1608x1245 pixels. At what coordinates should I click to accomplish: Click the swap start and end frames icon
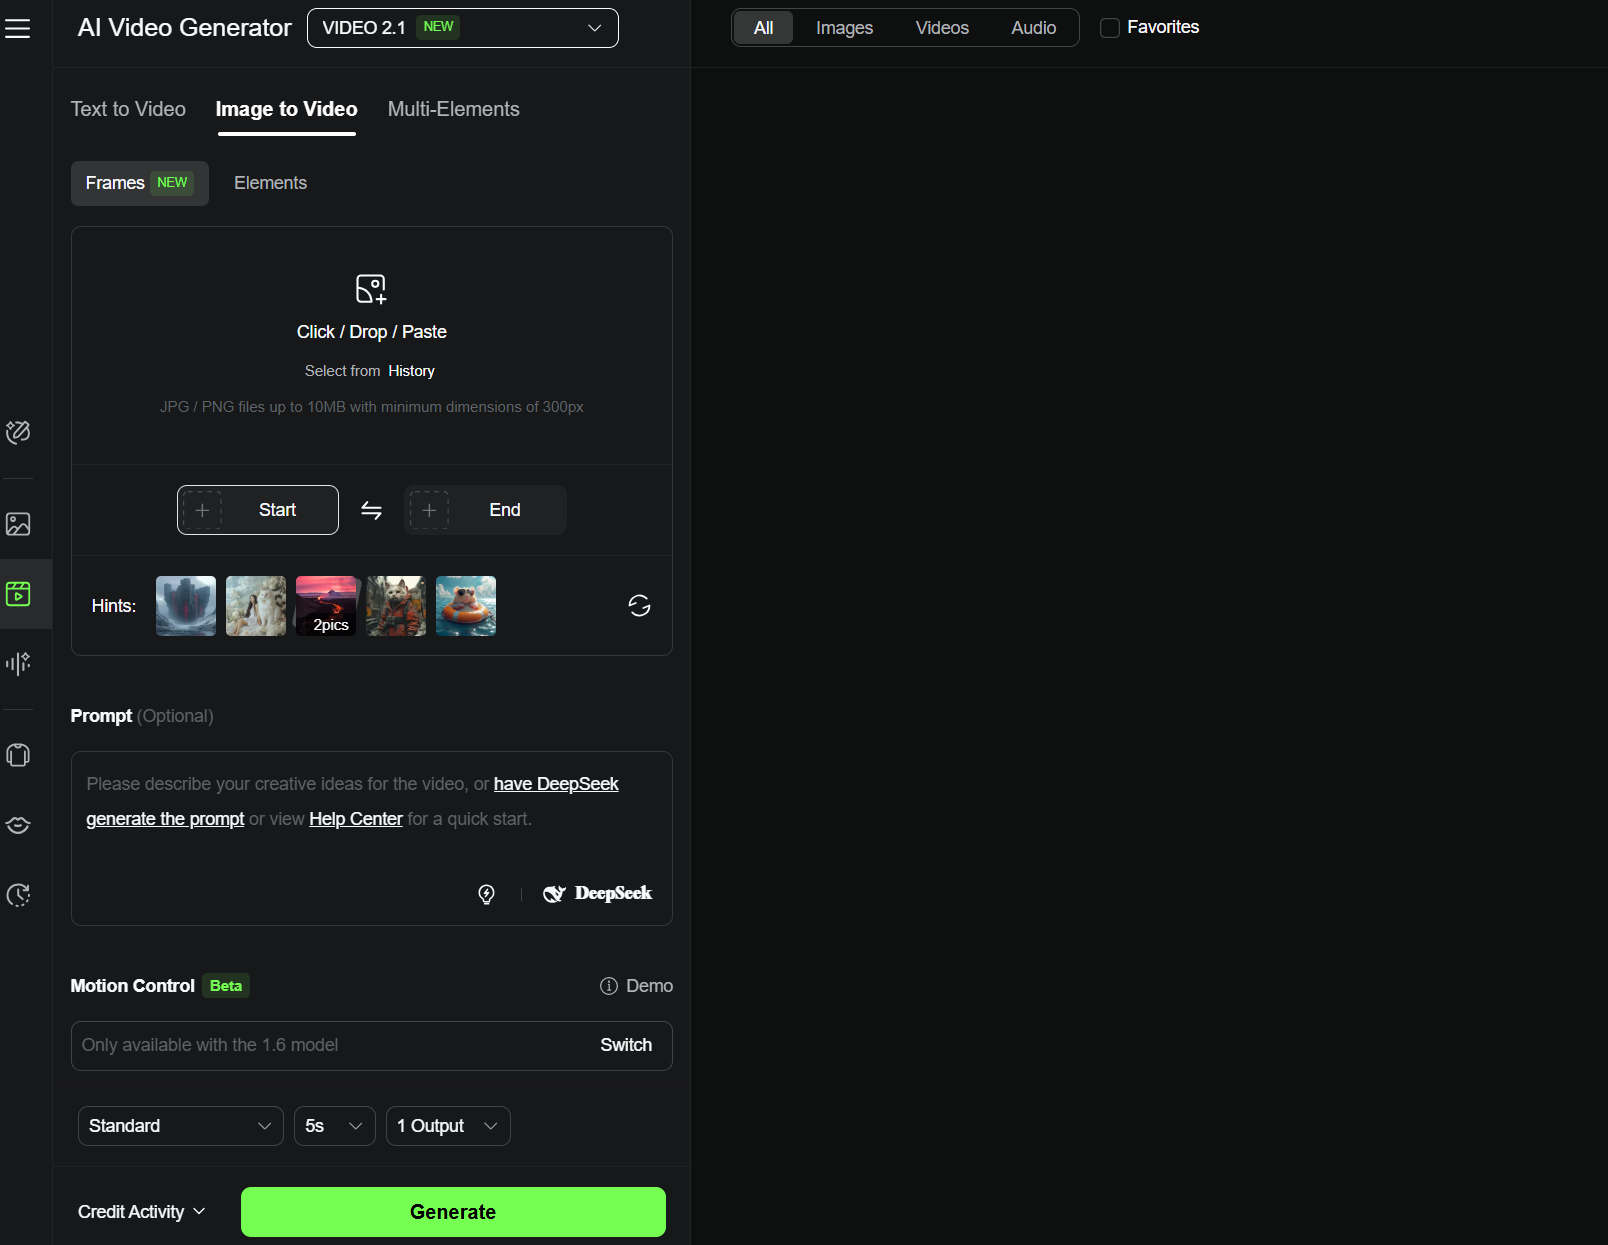pos(371,510)
